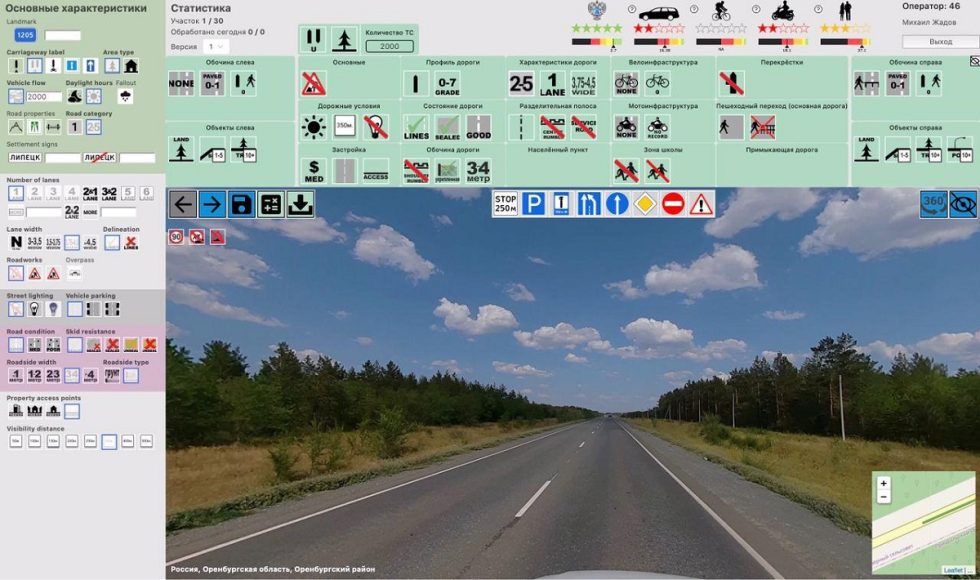Select the No Entry road sign
The image size is (980, 580).
[673, 204]
